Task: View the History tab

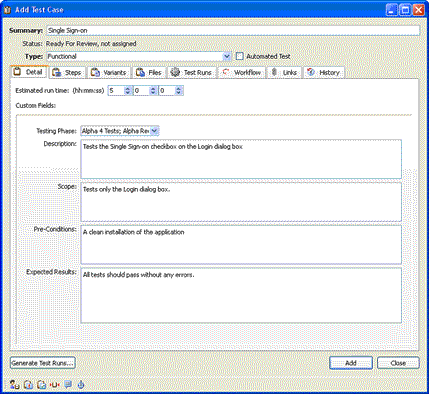Action: coord(324,73)
